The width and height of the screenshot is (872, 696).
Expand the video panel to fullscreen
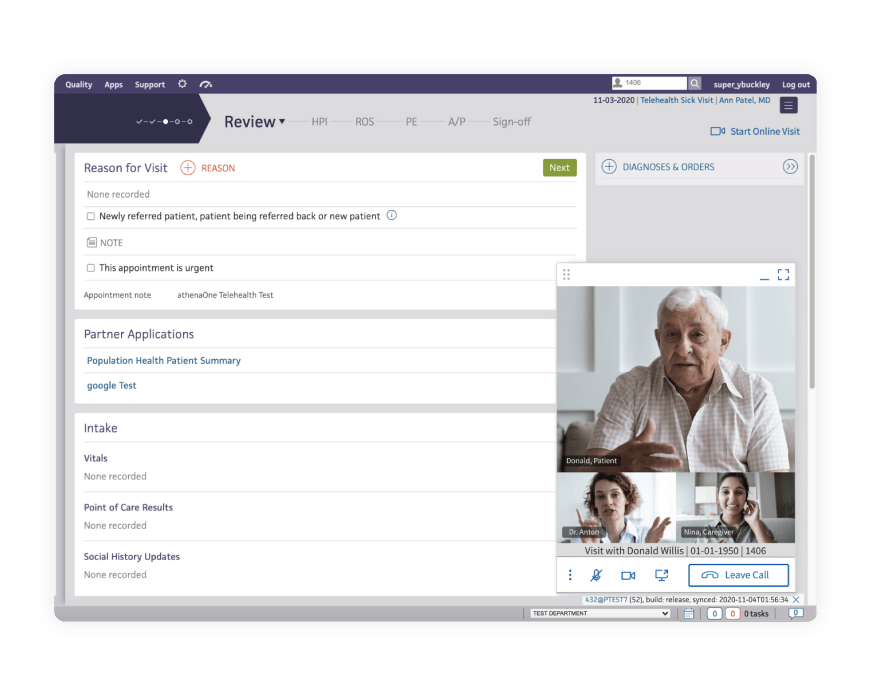[x=784, y=275]
